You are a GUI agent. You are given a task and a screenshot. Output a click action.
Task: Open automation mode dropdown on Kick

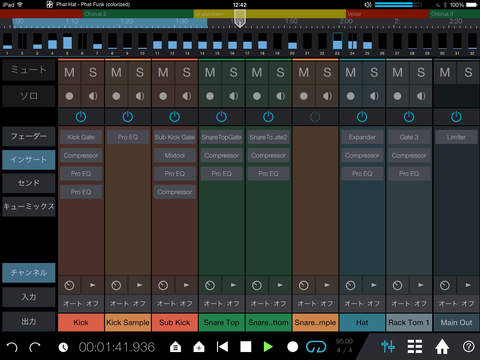click(x=81, y=304)
